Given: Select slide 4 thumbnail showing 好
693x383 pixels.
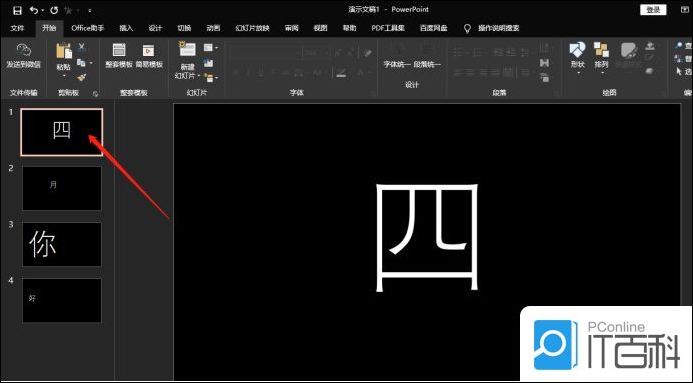Looking at the screenshot, I should click(62, 300).
